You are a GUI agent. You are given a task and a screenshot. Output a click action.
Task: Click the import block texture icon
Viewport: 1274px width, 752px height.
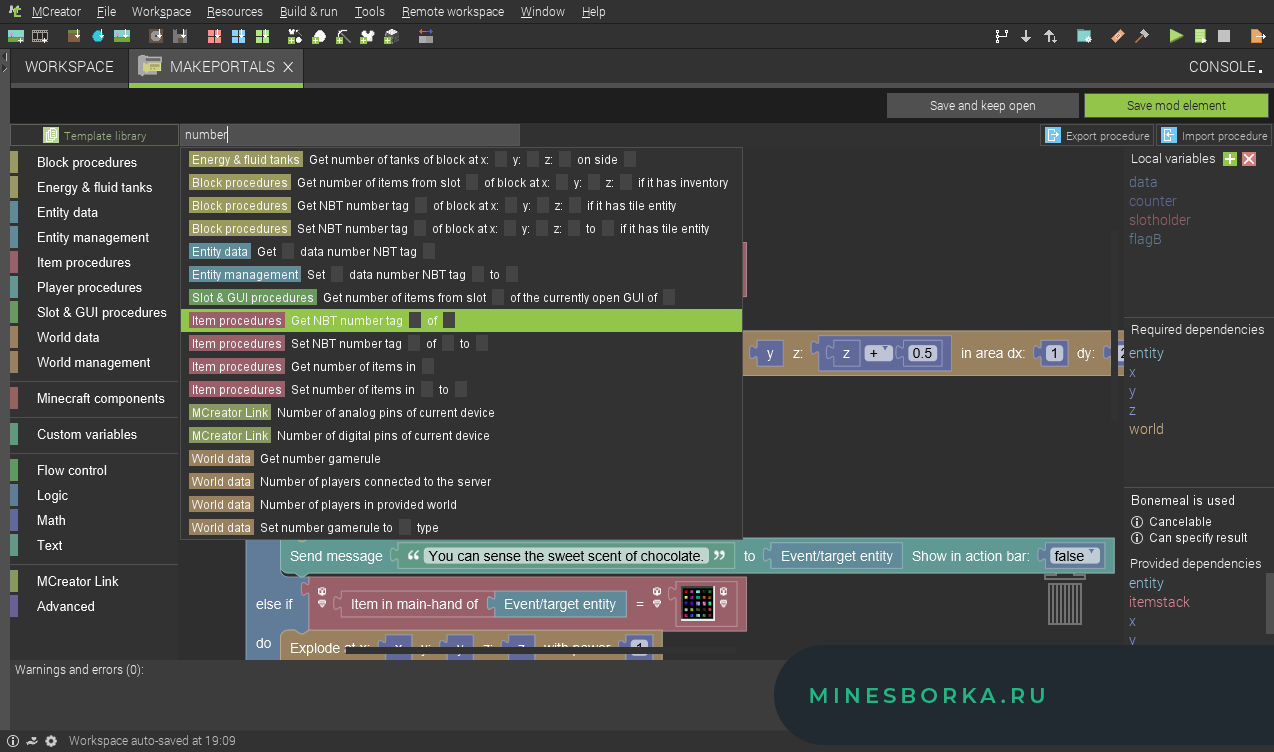click(74, 36)
